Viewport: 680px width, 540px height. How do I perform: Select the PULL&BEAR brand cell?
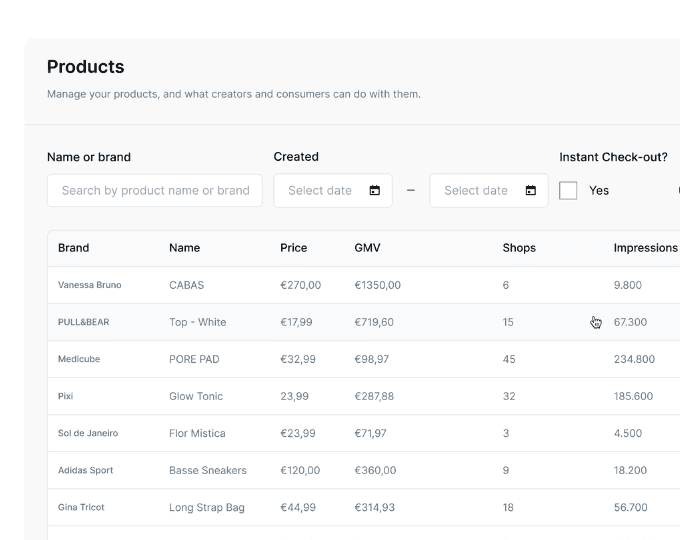pyautogui.click(x=84, y=322)
